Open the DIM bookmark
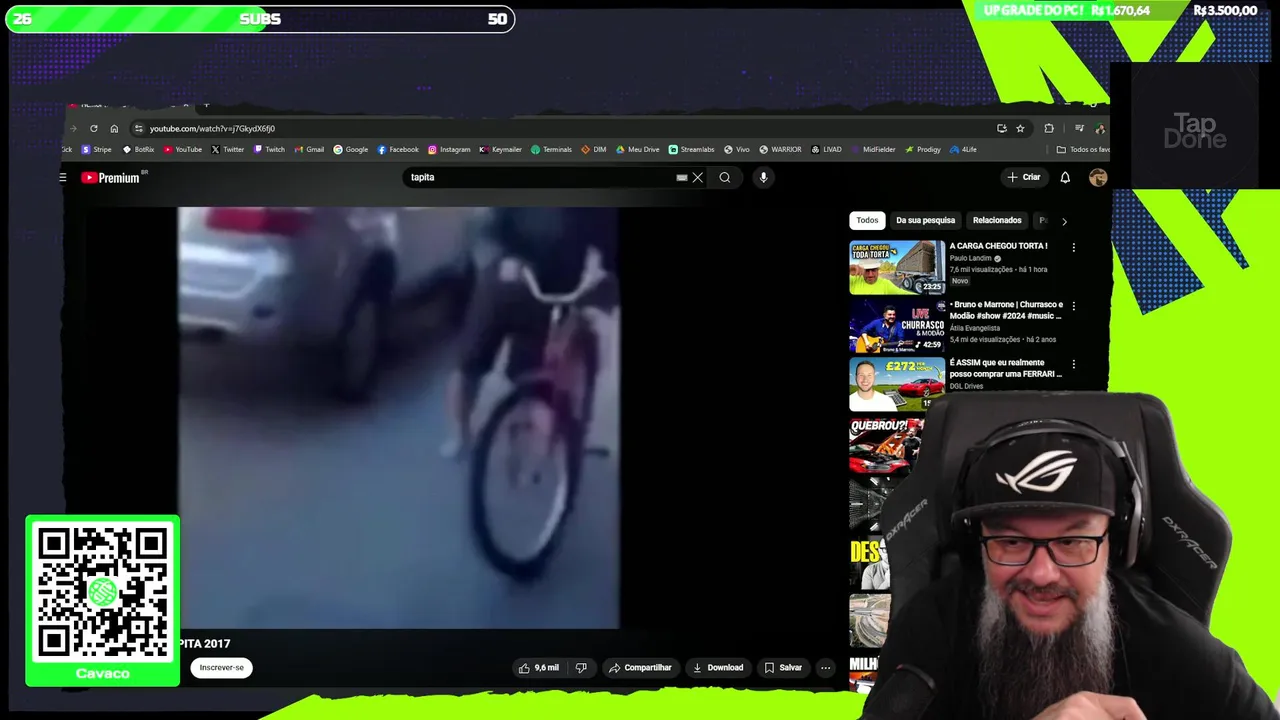This screenshot has width=1280, height=720. click(x=594, y=149)
